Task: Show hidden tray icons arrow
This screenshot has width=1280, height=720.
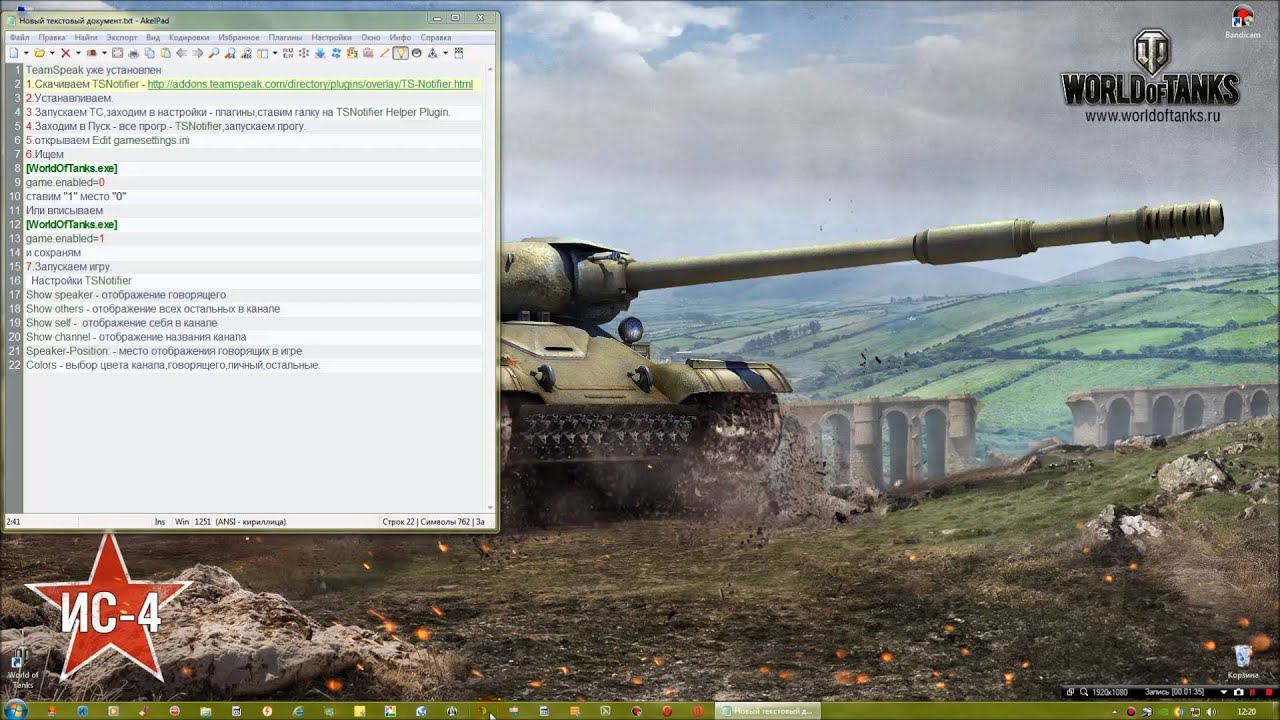Action: pos(1115,711)
